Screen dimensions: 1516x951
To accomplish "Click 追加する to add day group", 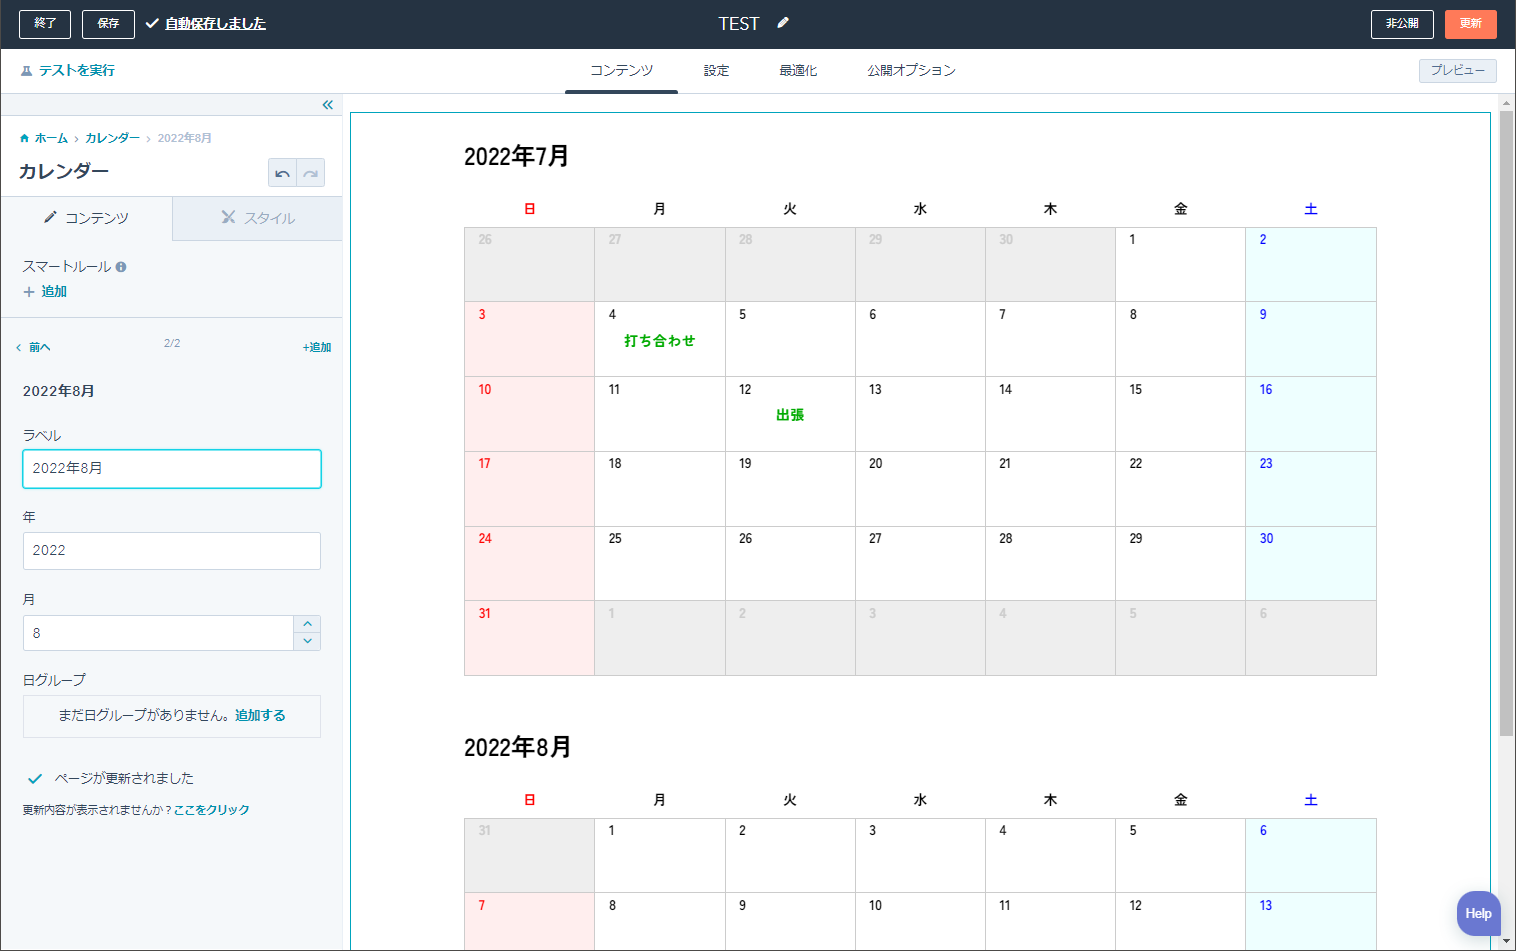I will click(260, 716).
